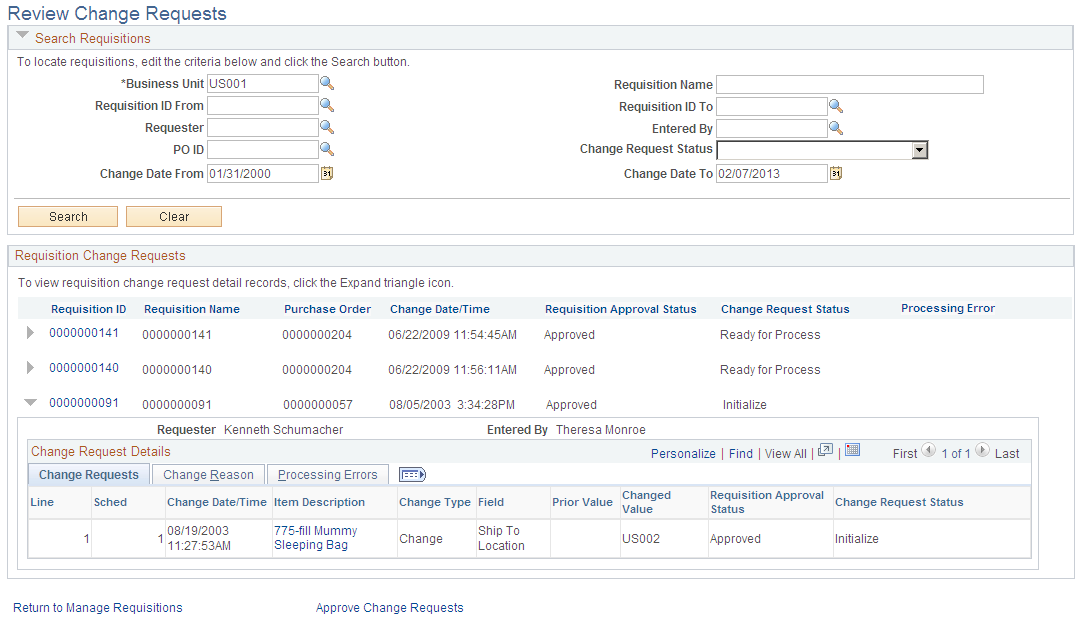Open the Change Date To calendar picker
The width and height of the screenshot is (1082, 625).
click(x=836, y=173)
